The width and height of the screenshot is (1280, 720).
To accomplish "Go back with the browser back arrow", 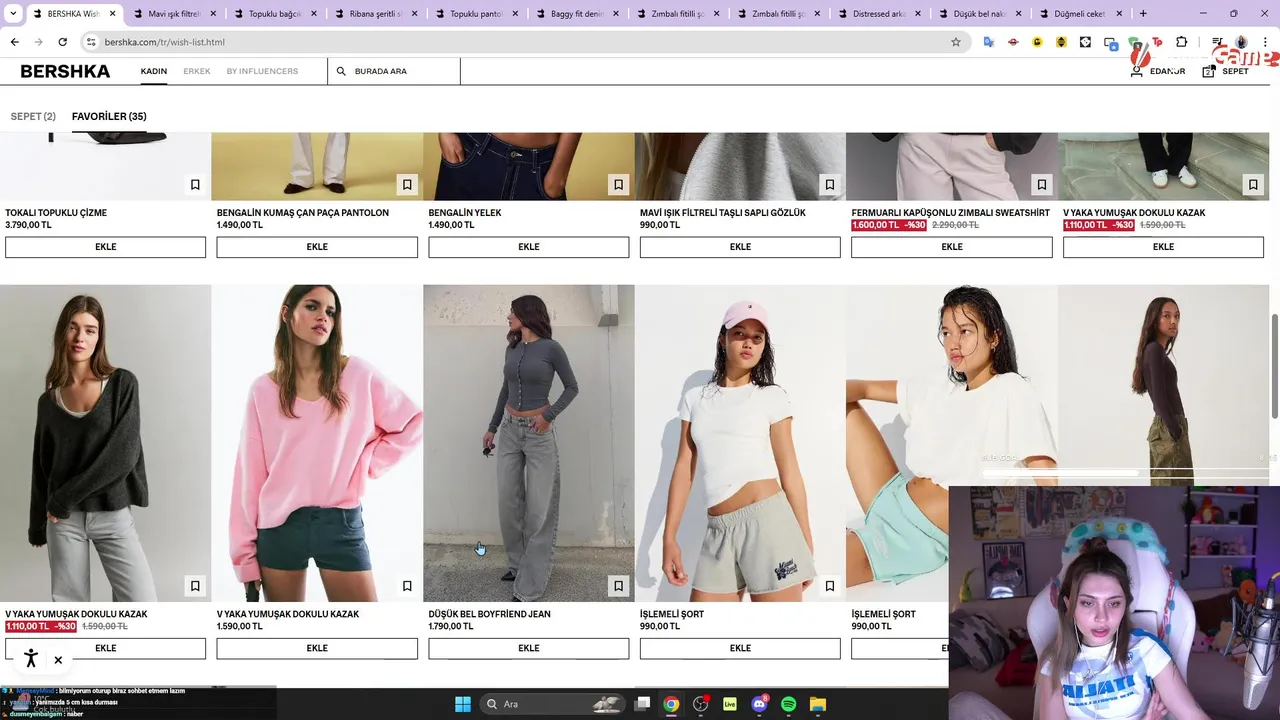I will point(14,42).
